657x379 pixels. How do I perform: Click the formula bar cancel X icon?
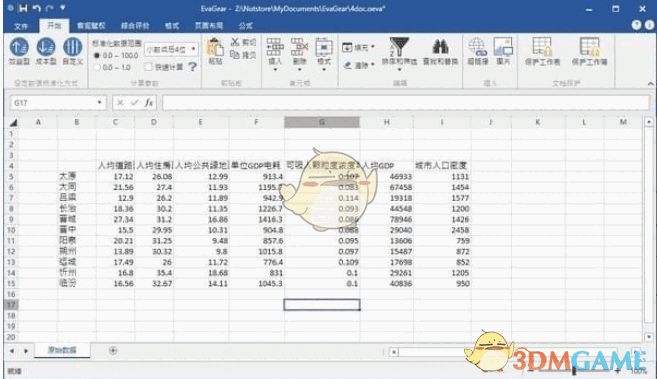click(x=120, y=103)
